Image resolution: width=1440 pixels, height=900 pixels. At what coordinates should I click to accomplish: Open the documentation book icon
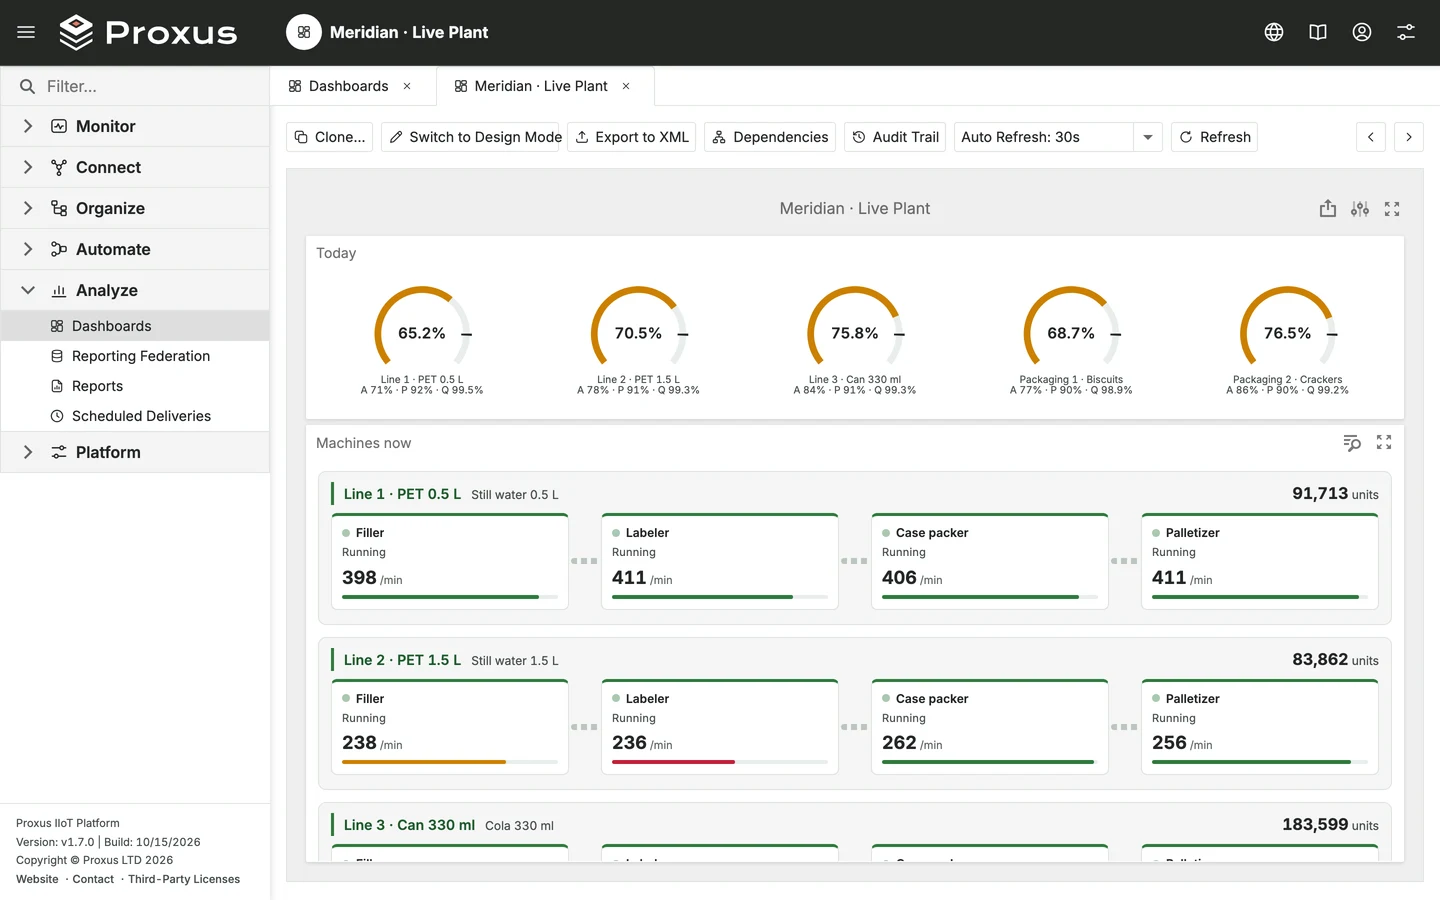pyautogui.click(x=1318, y=32)
